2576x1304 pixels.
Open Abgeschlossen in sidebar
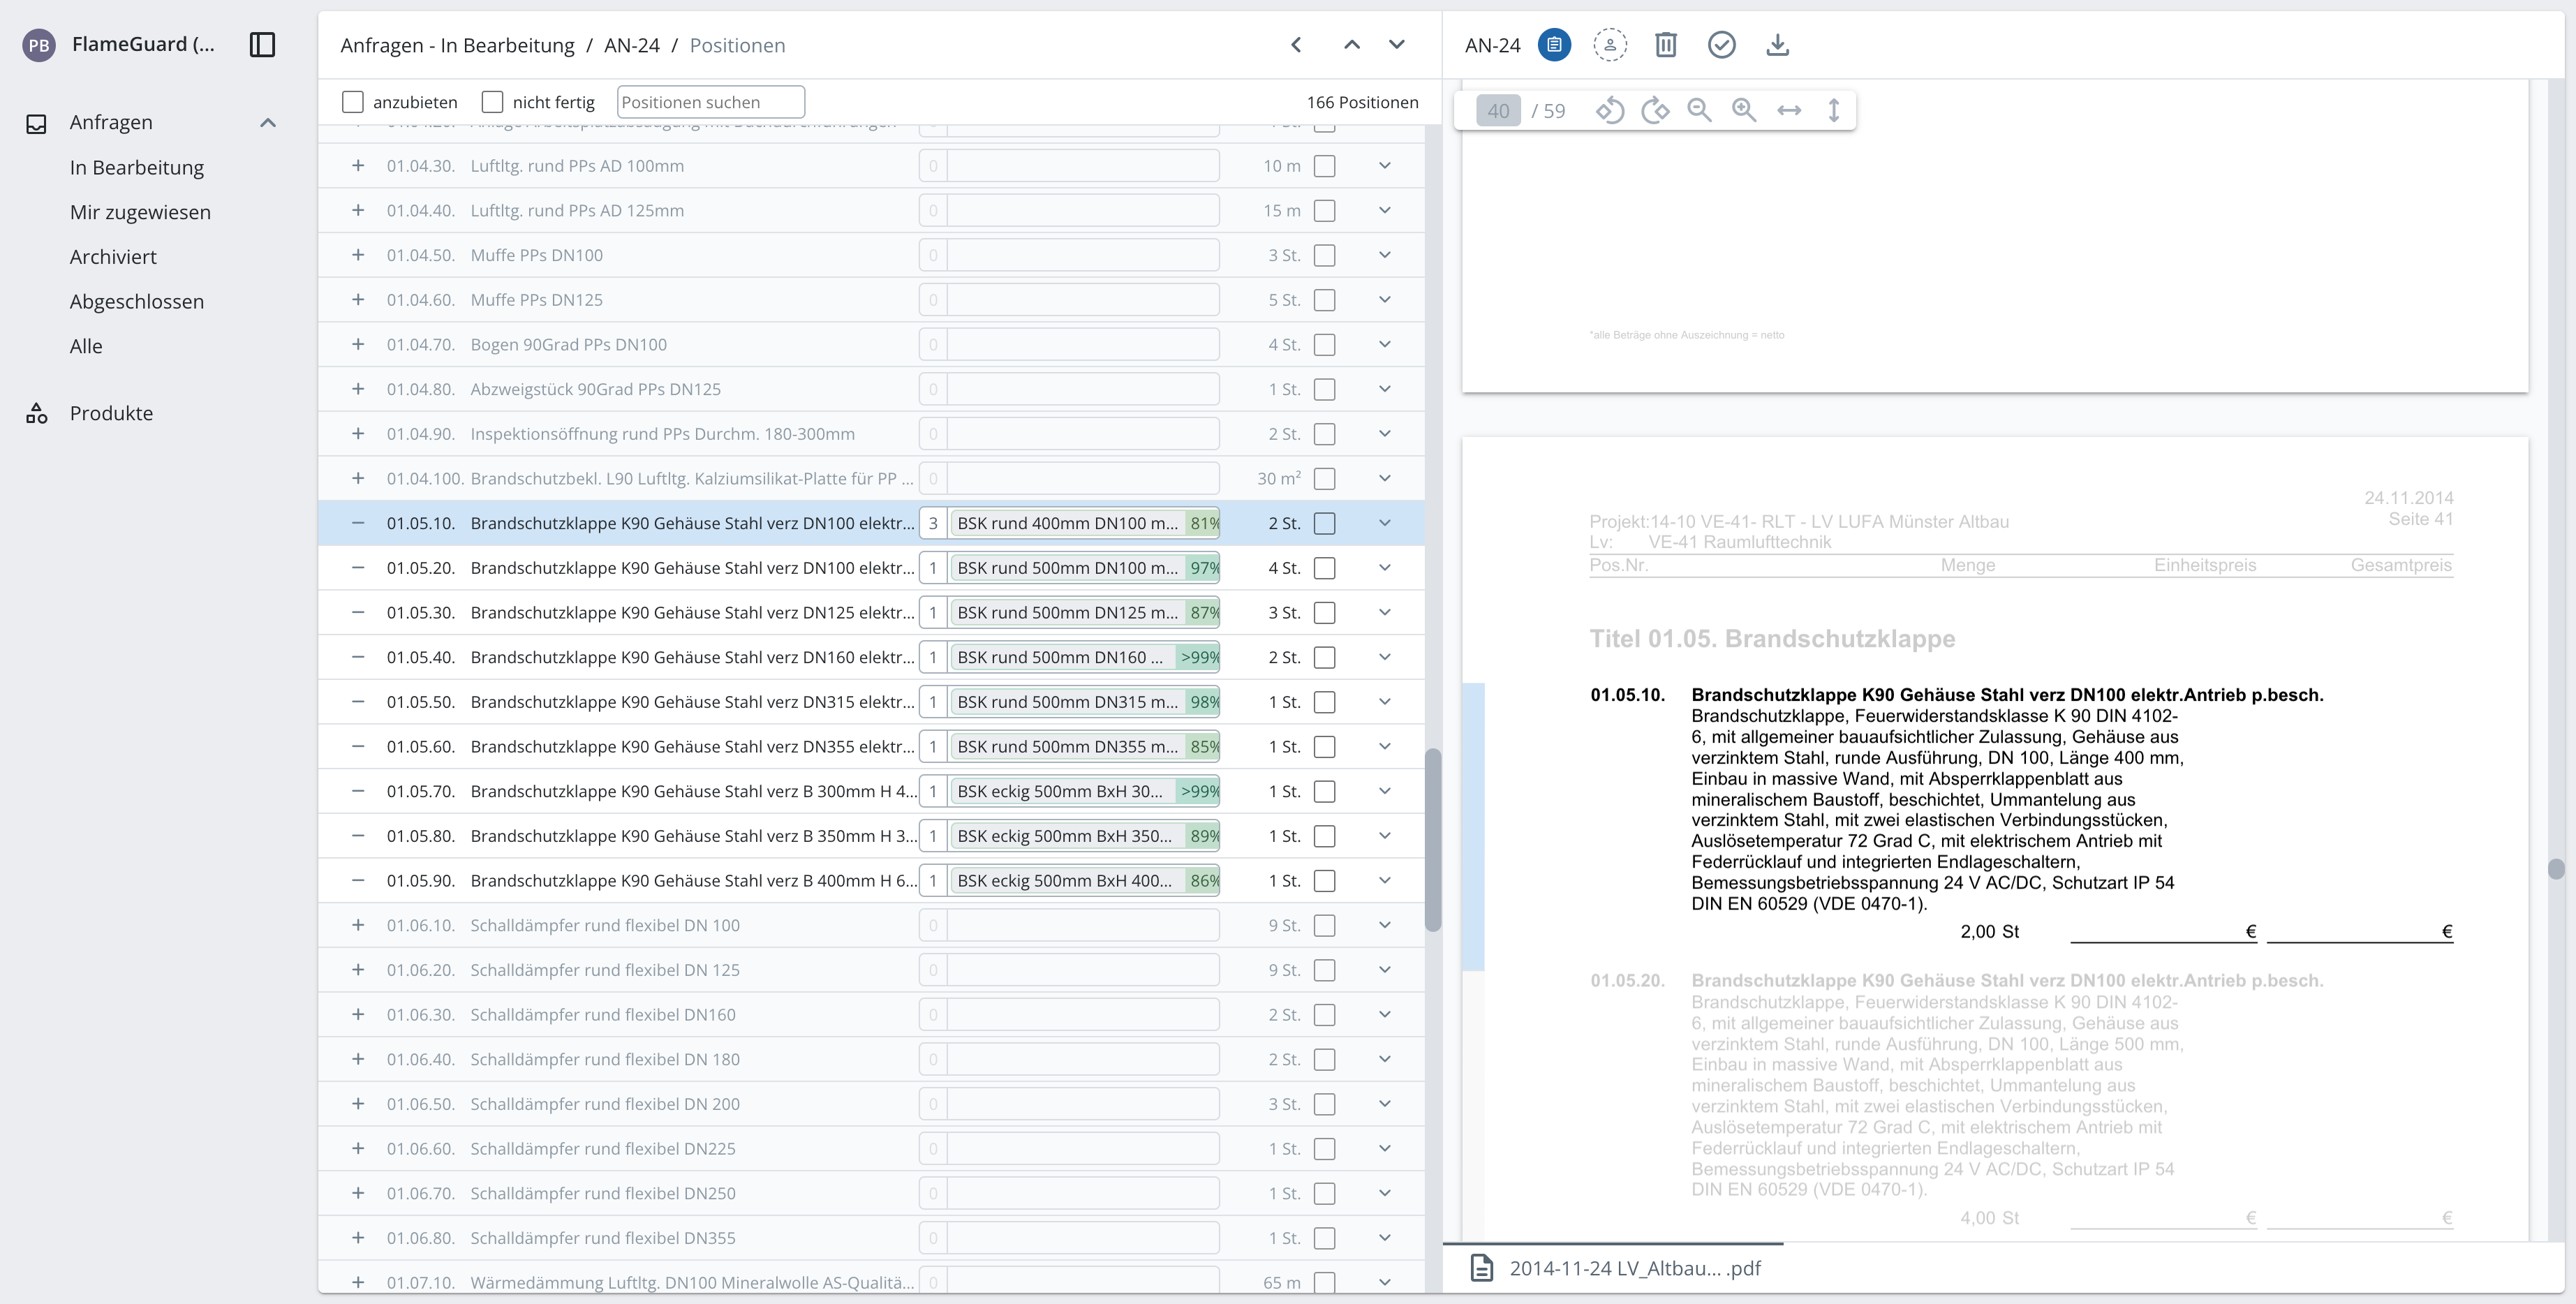137,301
